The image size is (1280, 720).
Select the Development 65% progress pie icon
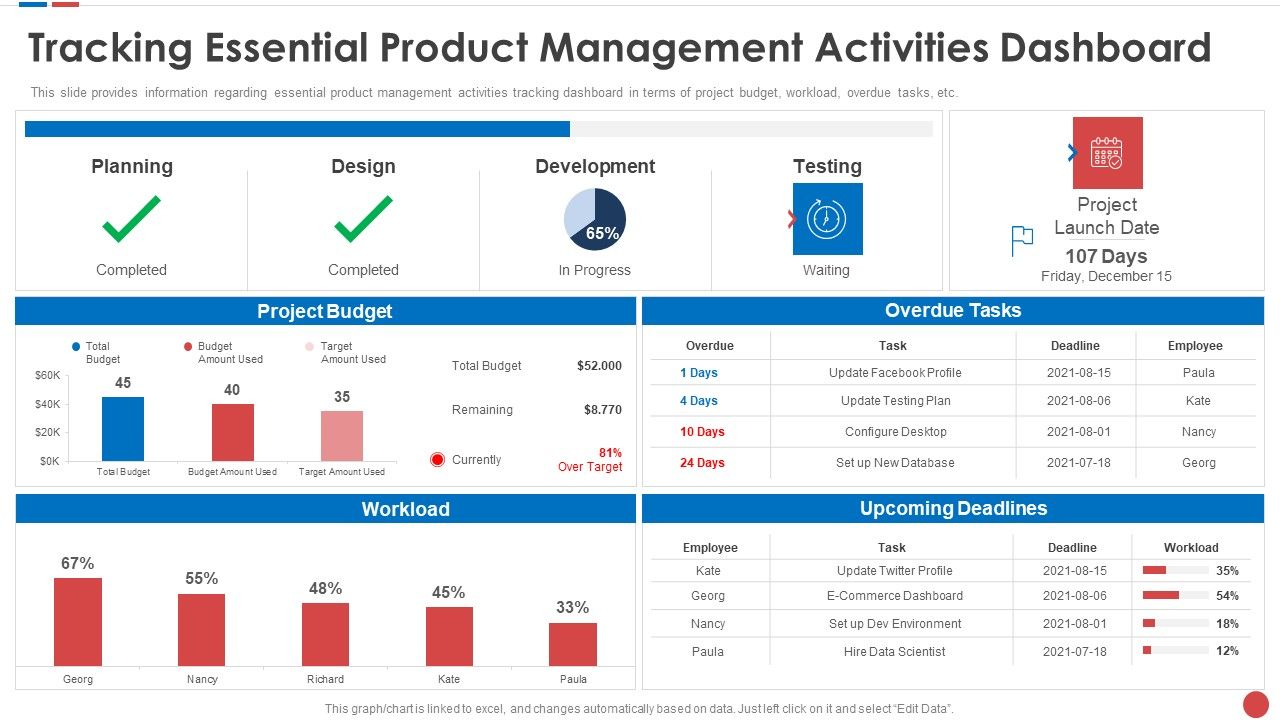(596, 219)
